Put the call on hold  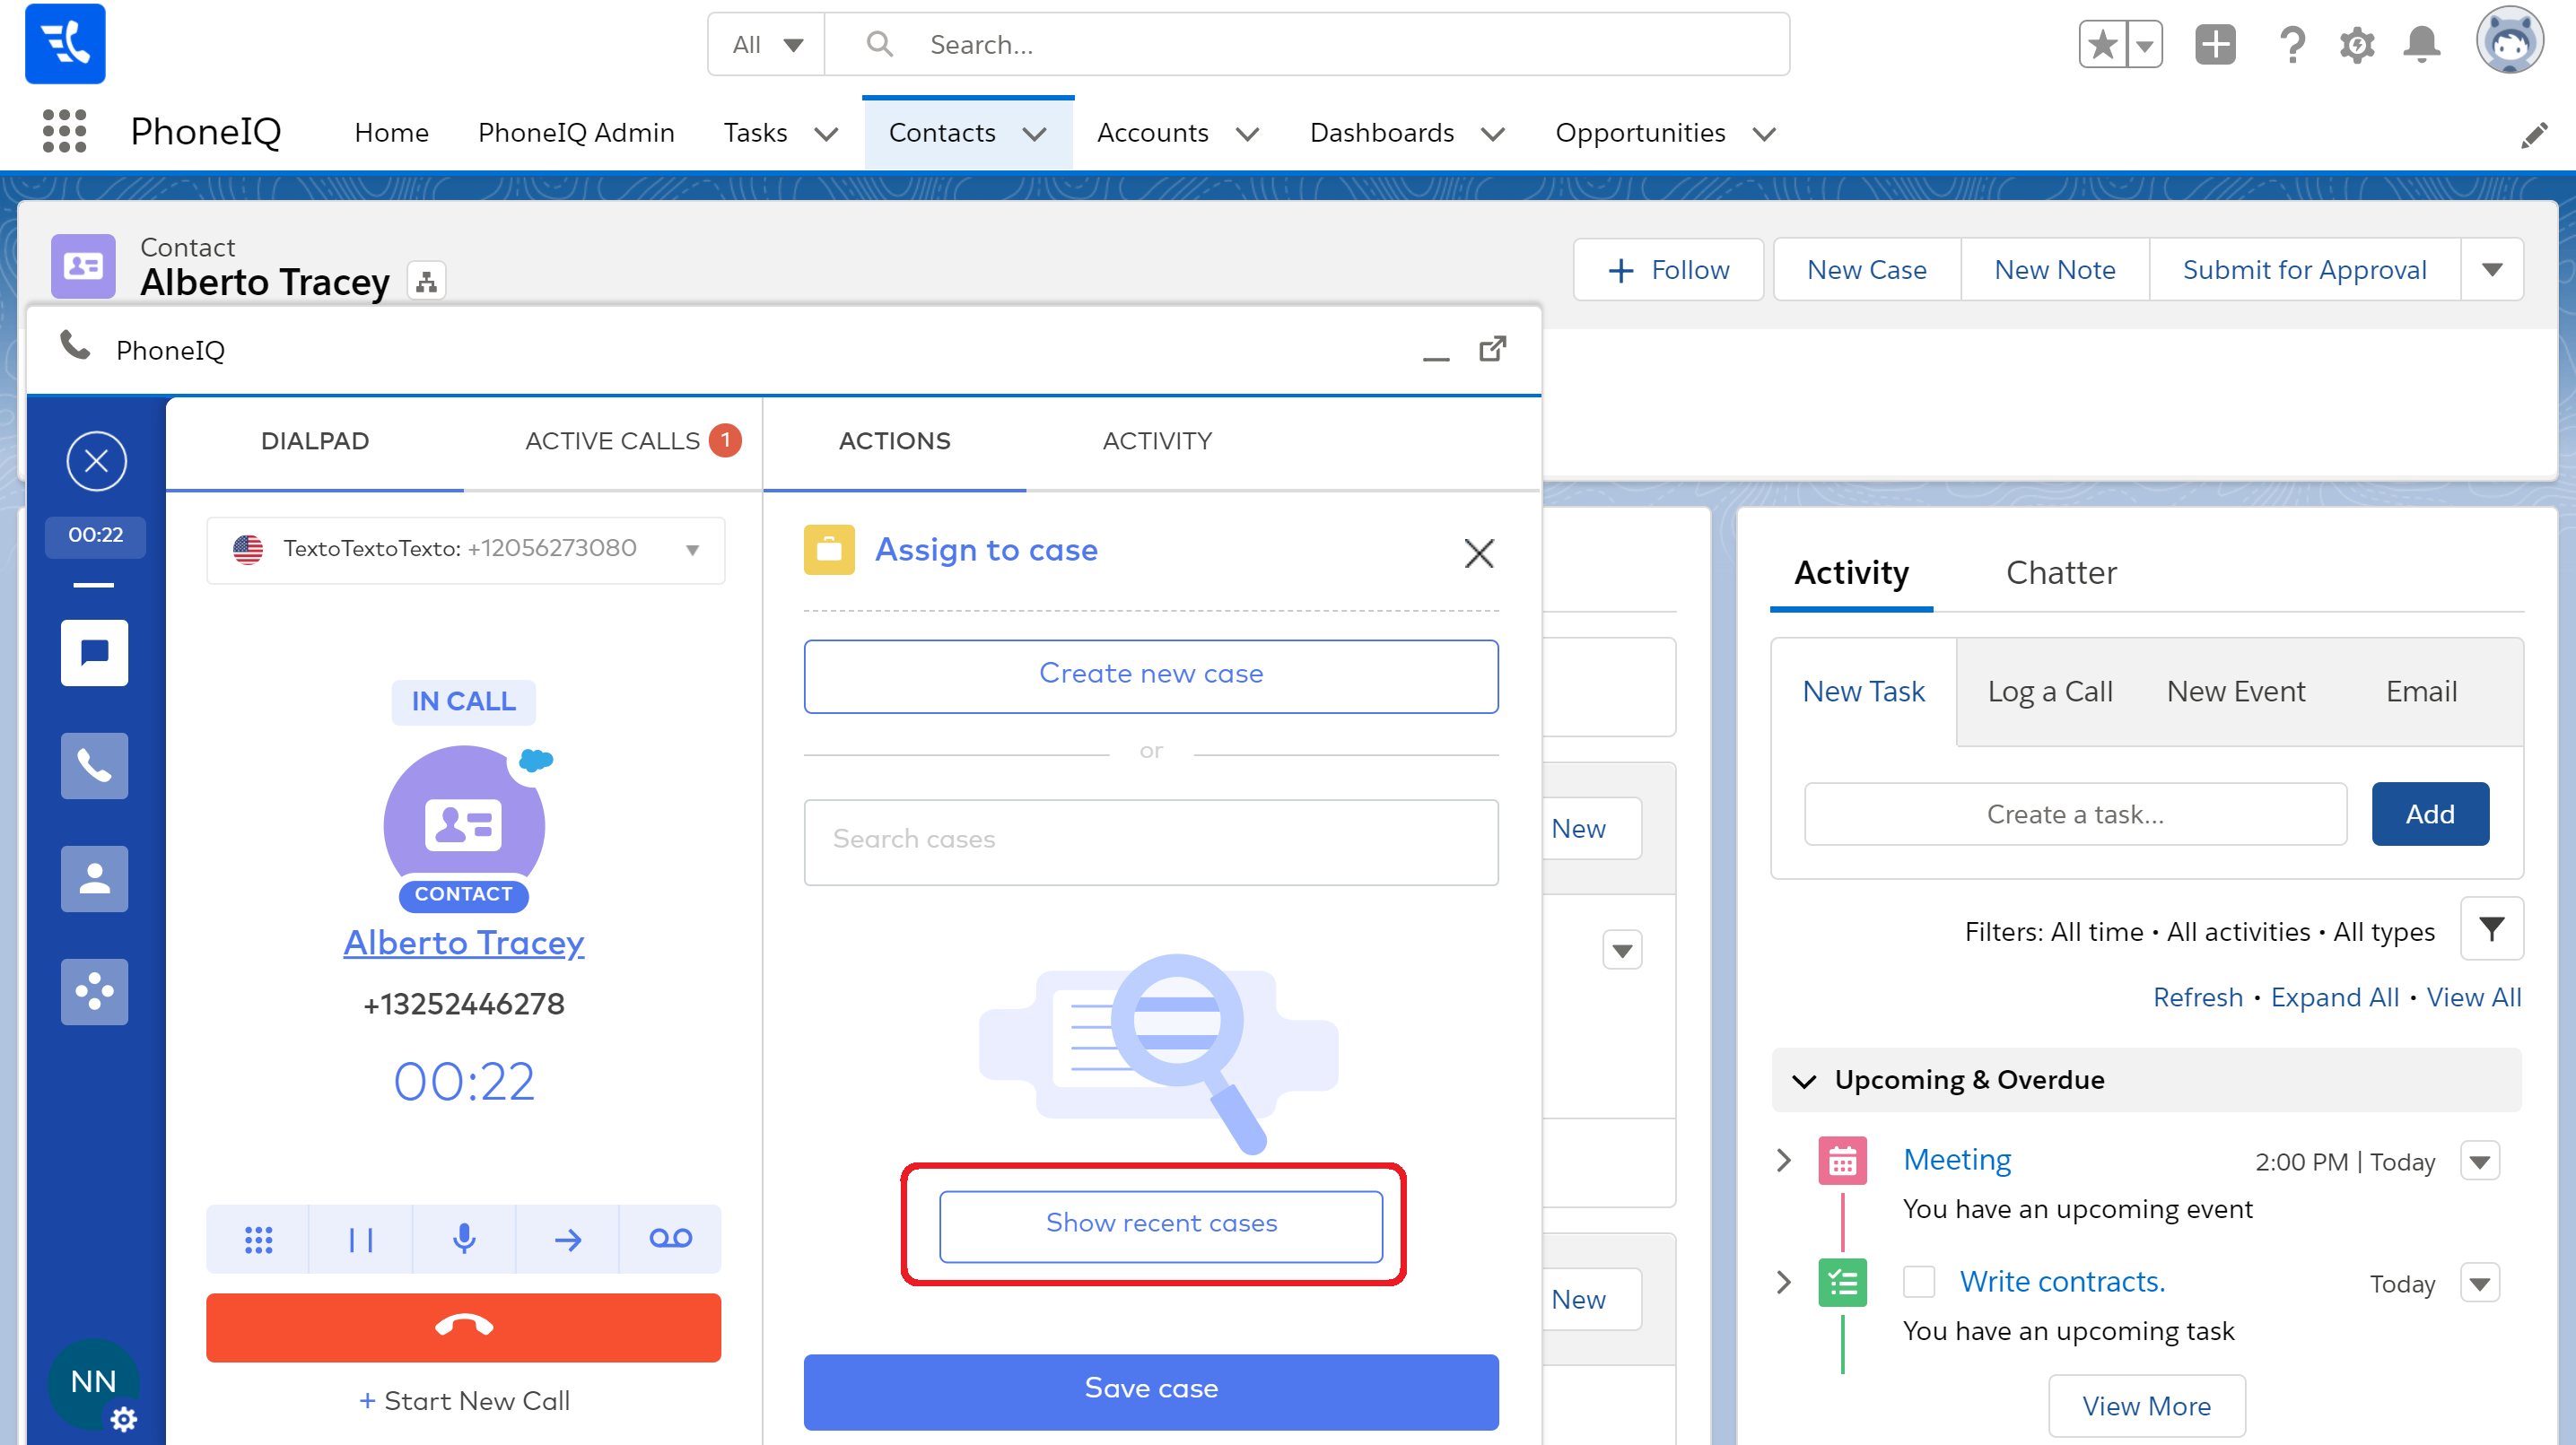360,1239
